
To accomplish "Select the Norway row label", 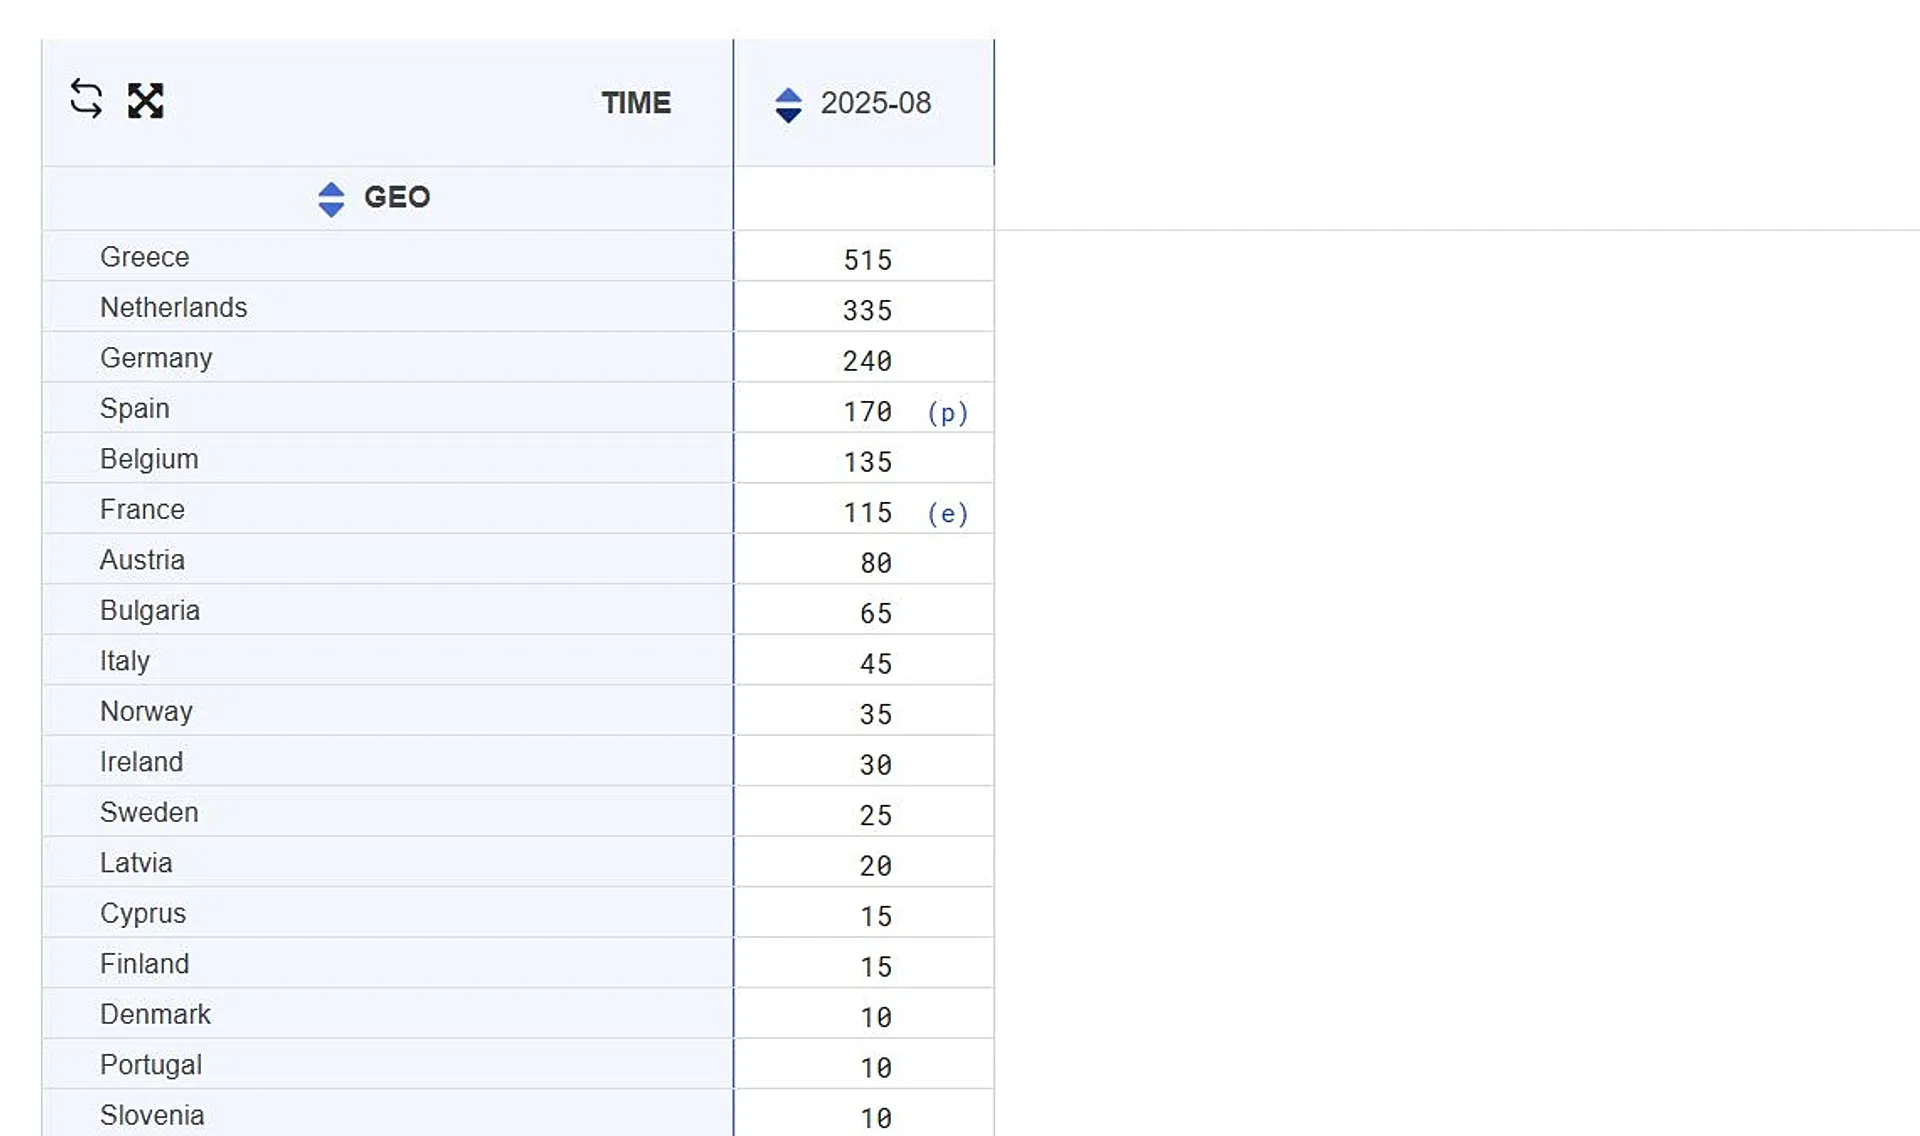I will click(146, 711).
